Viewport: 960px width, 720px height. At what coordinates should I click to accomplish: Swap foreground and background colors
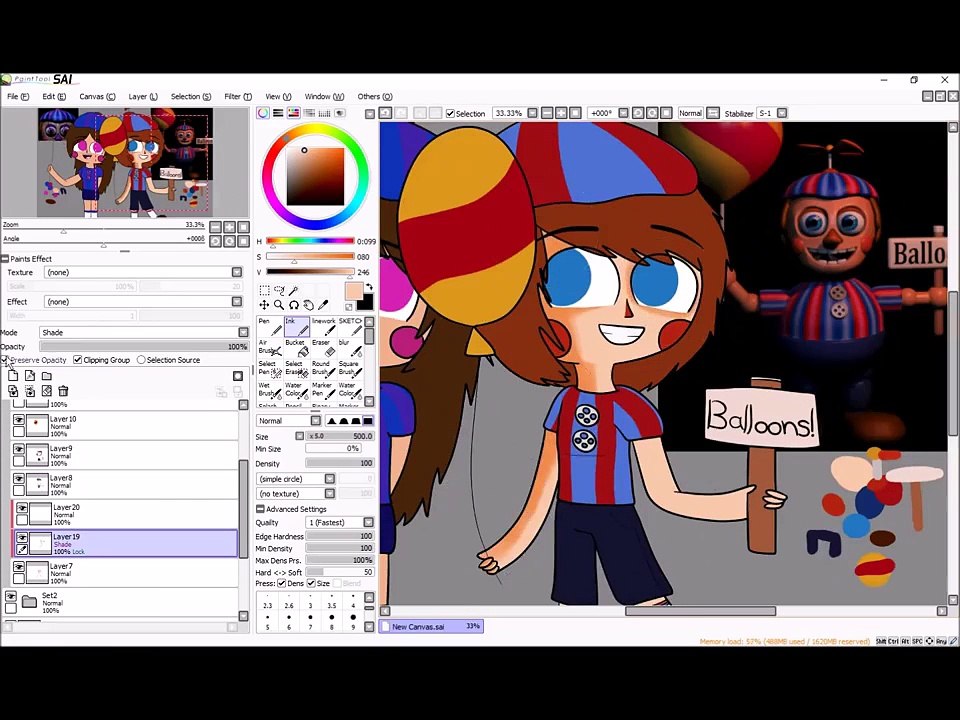click(x=369, y=287)
